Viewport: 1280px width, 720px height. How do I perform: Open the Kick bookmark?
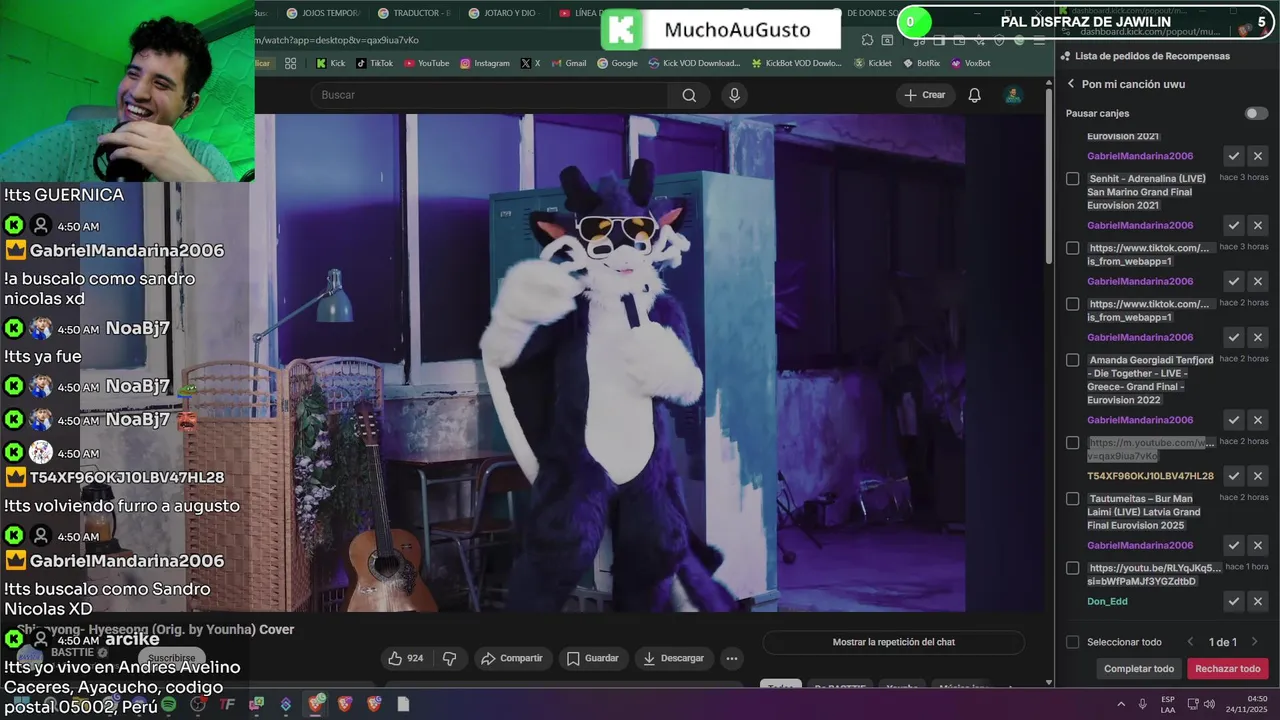pos(330,63)
